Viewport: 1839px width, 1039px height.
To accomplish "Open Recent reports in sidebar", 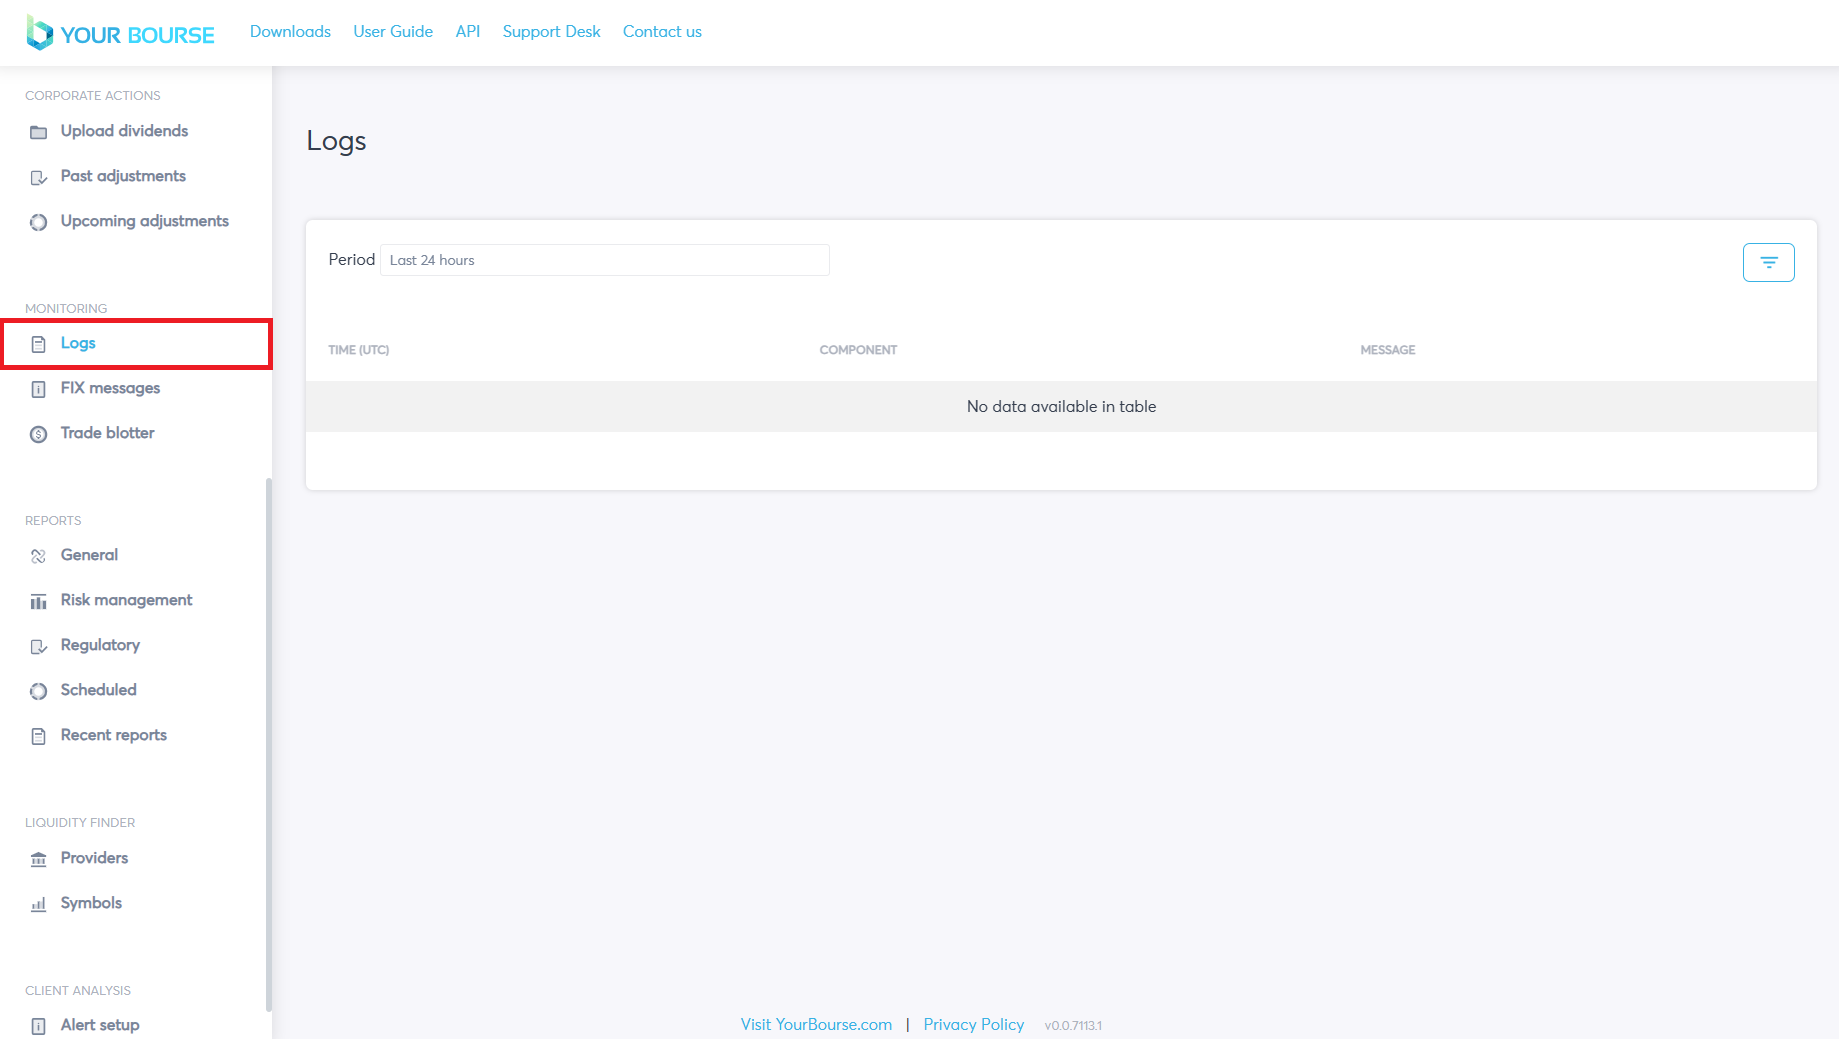I will [x=113, y=735].
